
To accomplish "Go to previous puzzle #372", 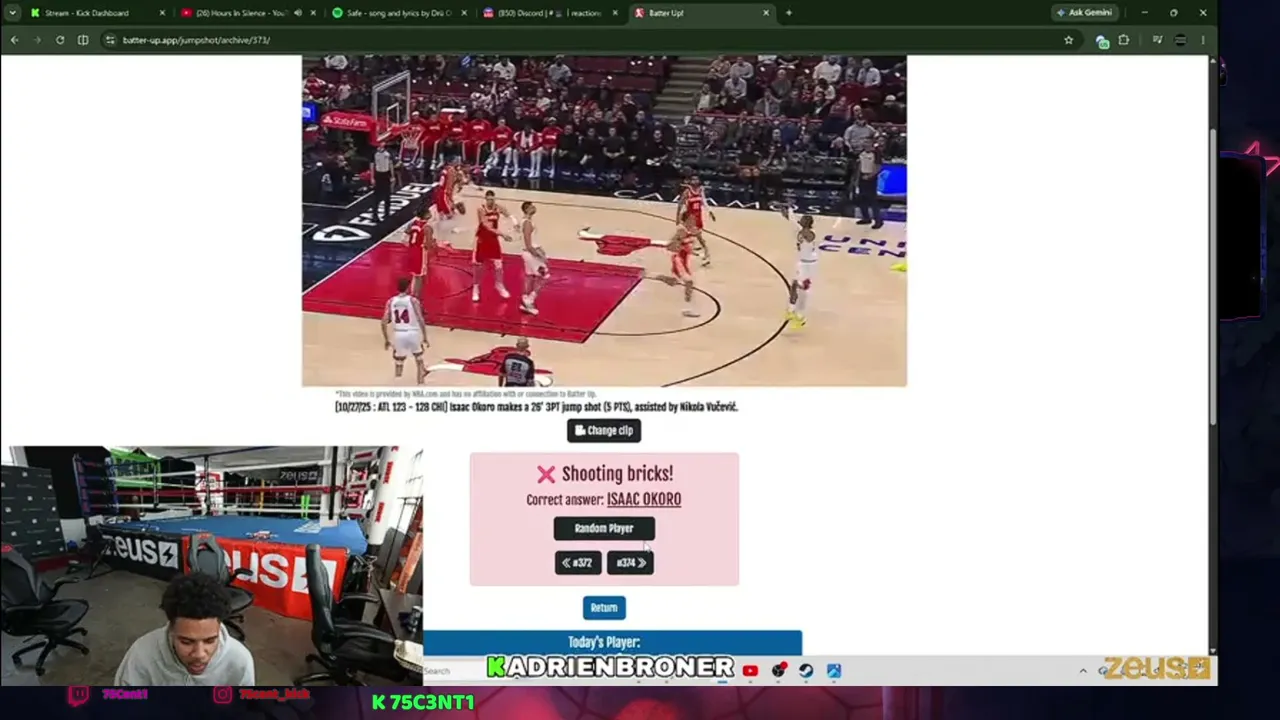I will [578, 563].
